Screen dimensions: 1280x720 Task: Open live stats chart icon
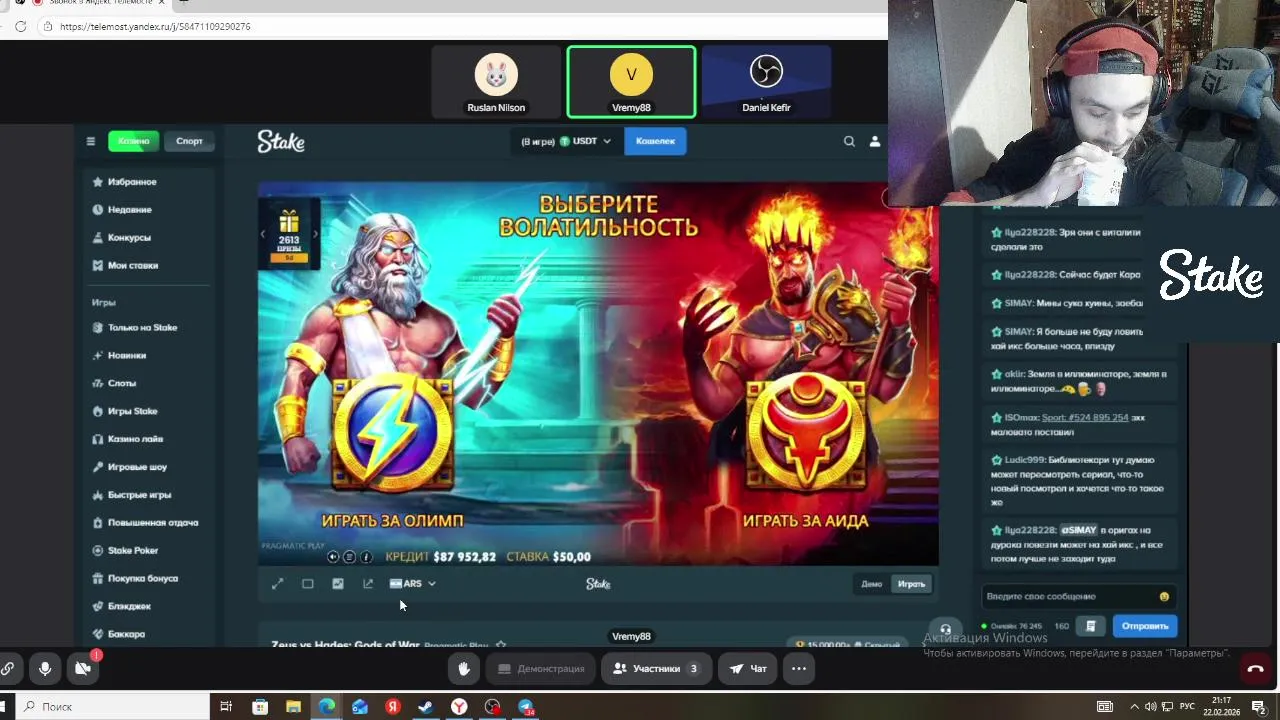[338, 584]
